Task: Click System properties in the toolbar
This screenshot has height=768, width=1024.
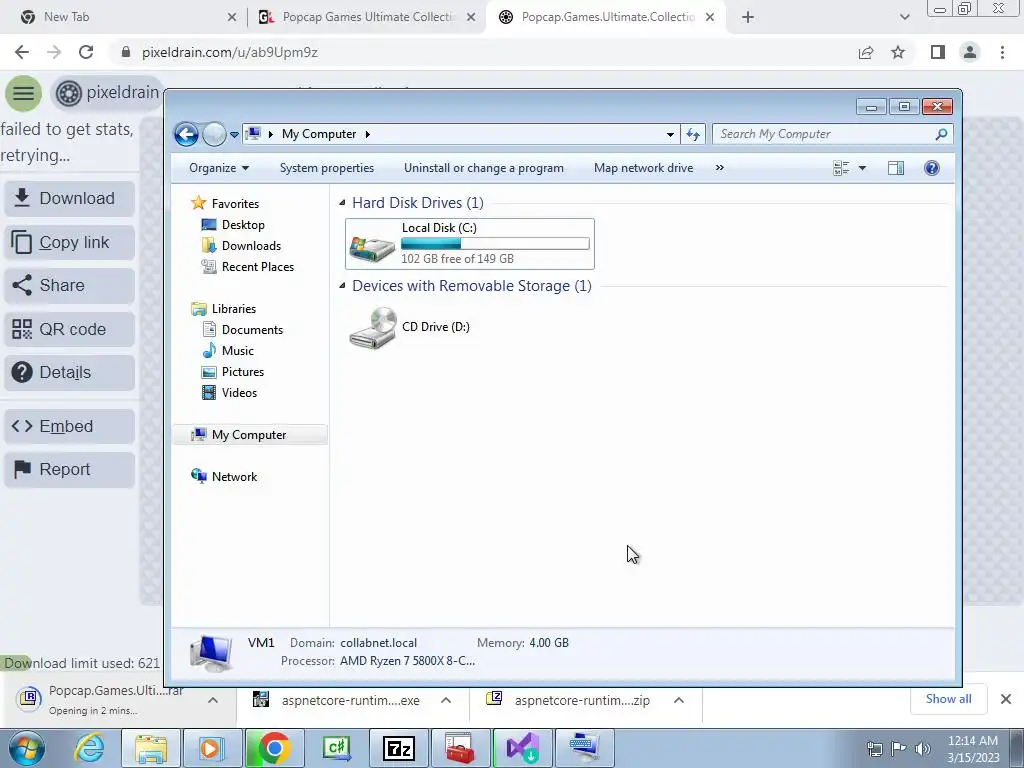Action: tap(327, 168)
